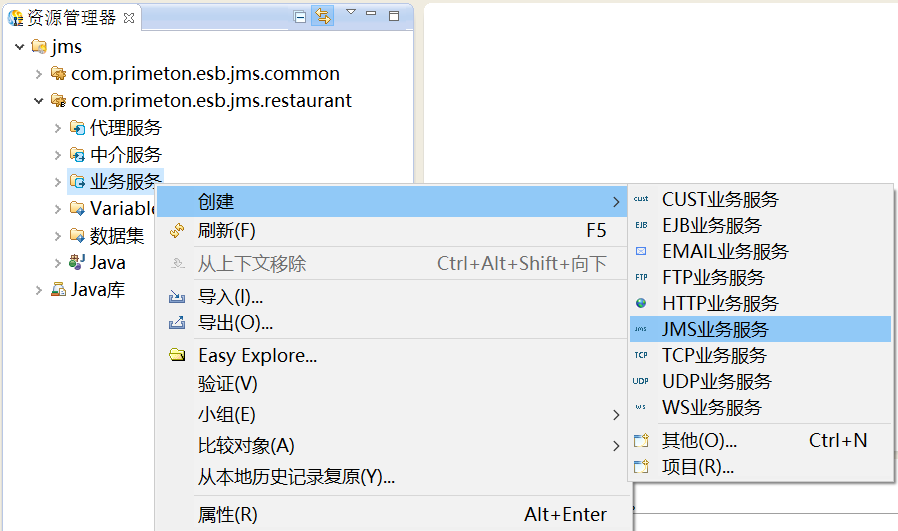The image size is (898, 531).
Task: Click the WS业务服务 icon
Action: point(641,407)
